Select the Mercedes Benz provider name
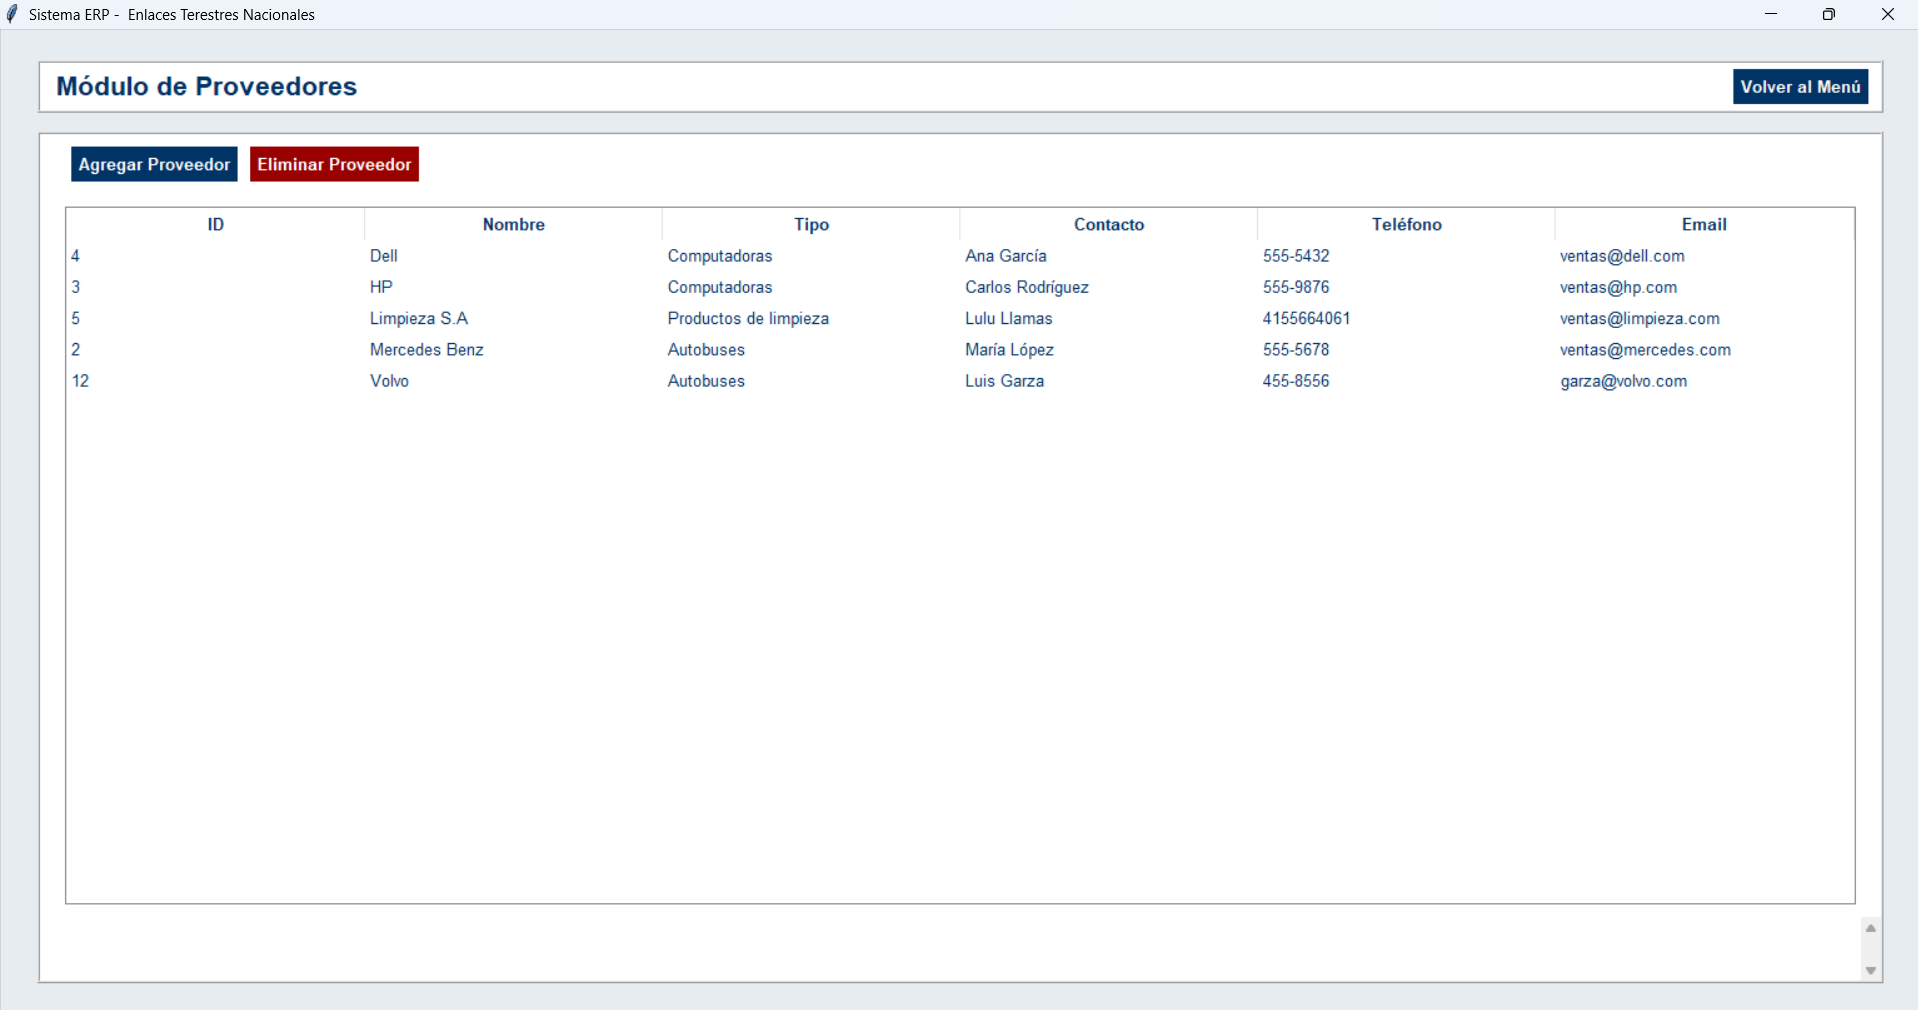The height and width of the screenshot is (1010, 1918). pos(427,349)
